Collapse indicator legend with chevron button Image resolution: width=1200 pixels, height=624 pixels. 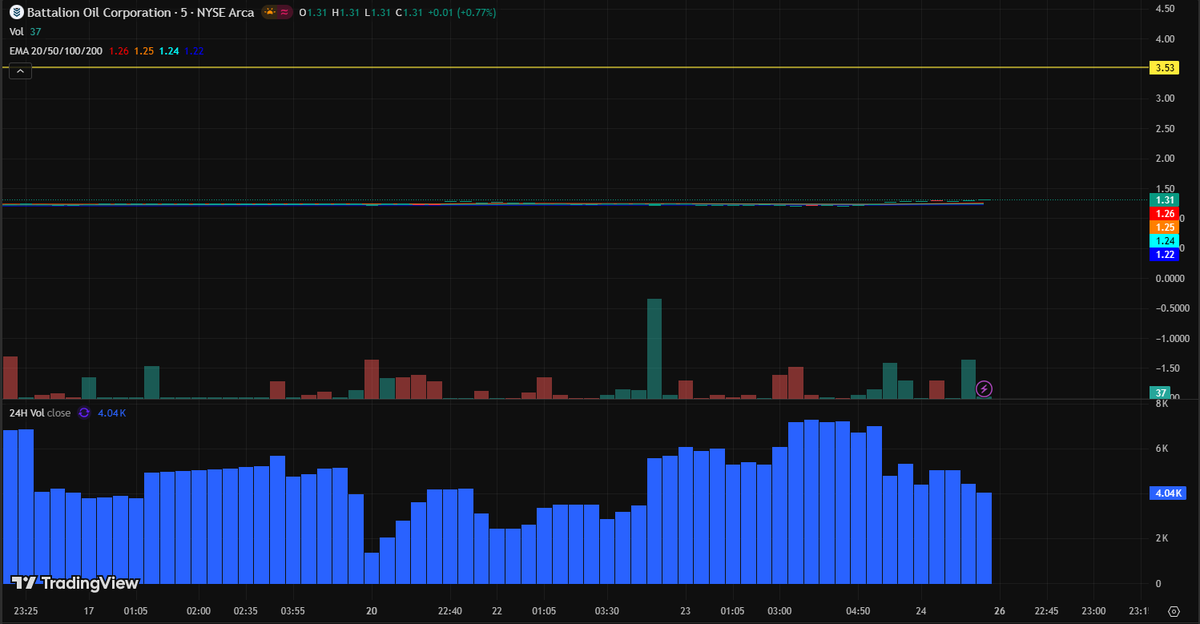click(19, 71)
